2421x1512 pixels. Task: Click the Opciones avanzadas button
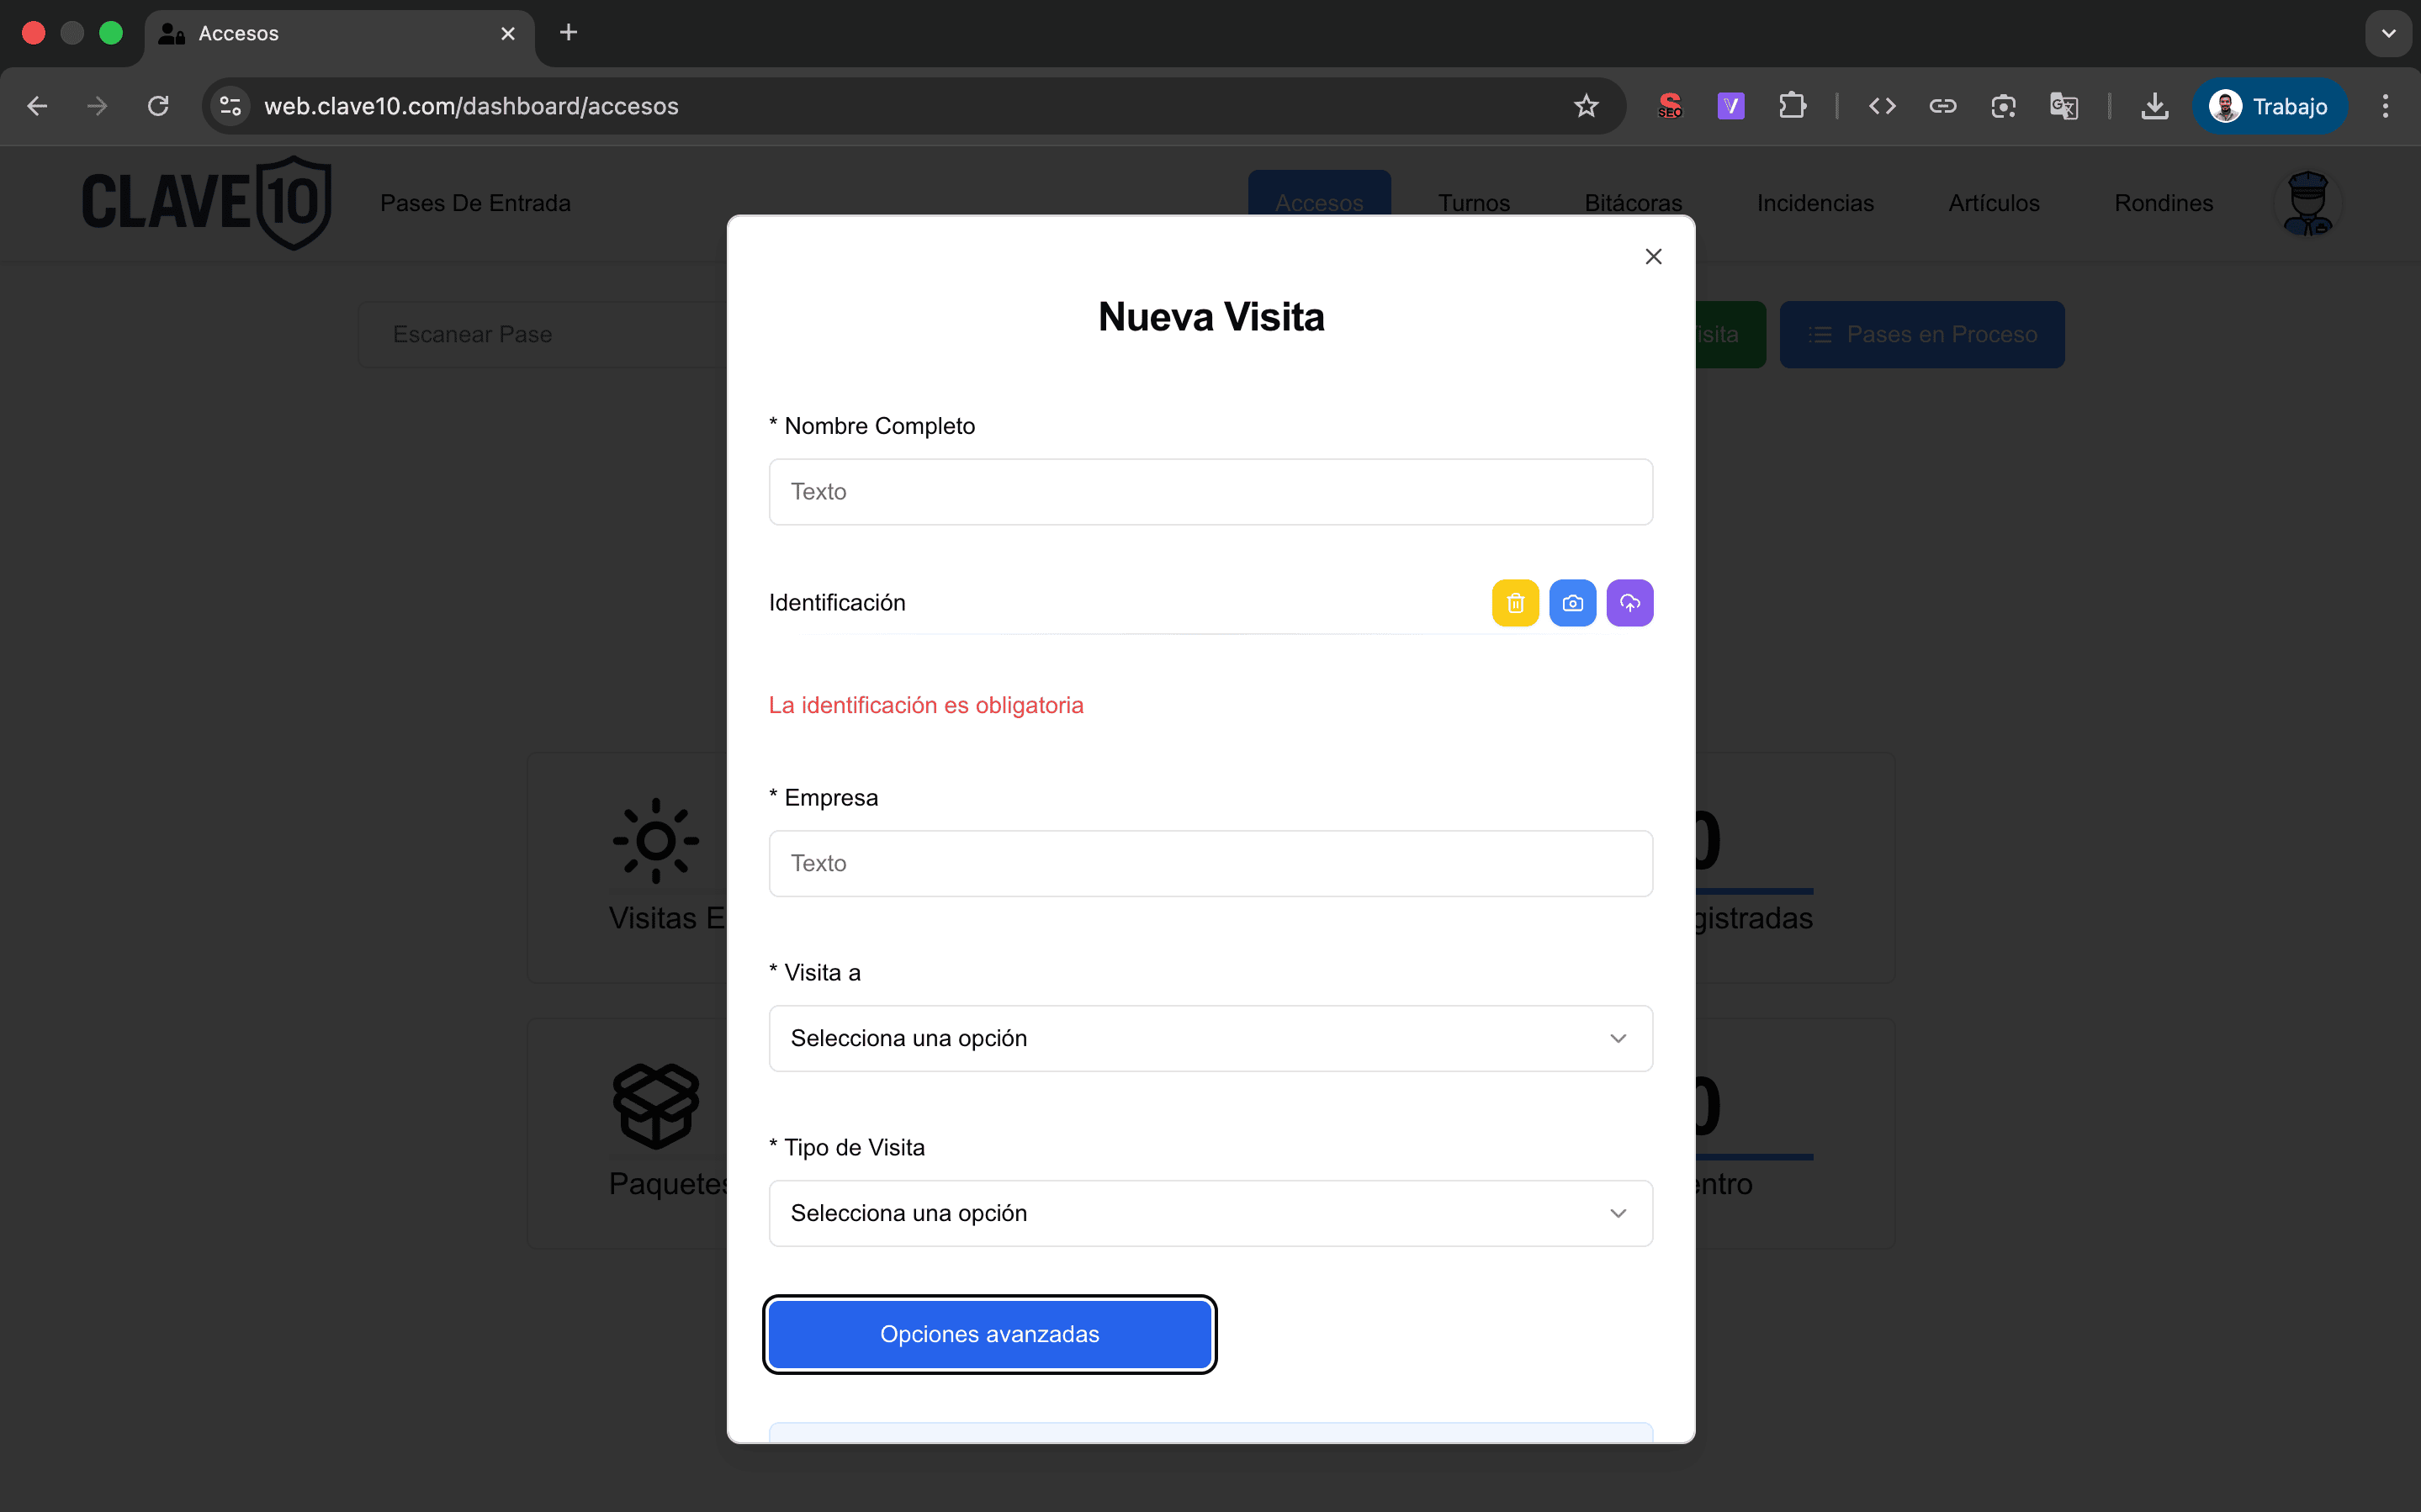pyautogui.click(x=989, y=1334)
